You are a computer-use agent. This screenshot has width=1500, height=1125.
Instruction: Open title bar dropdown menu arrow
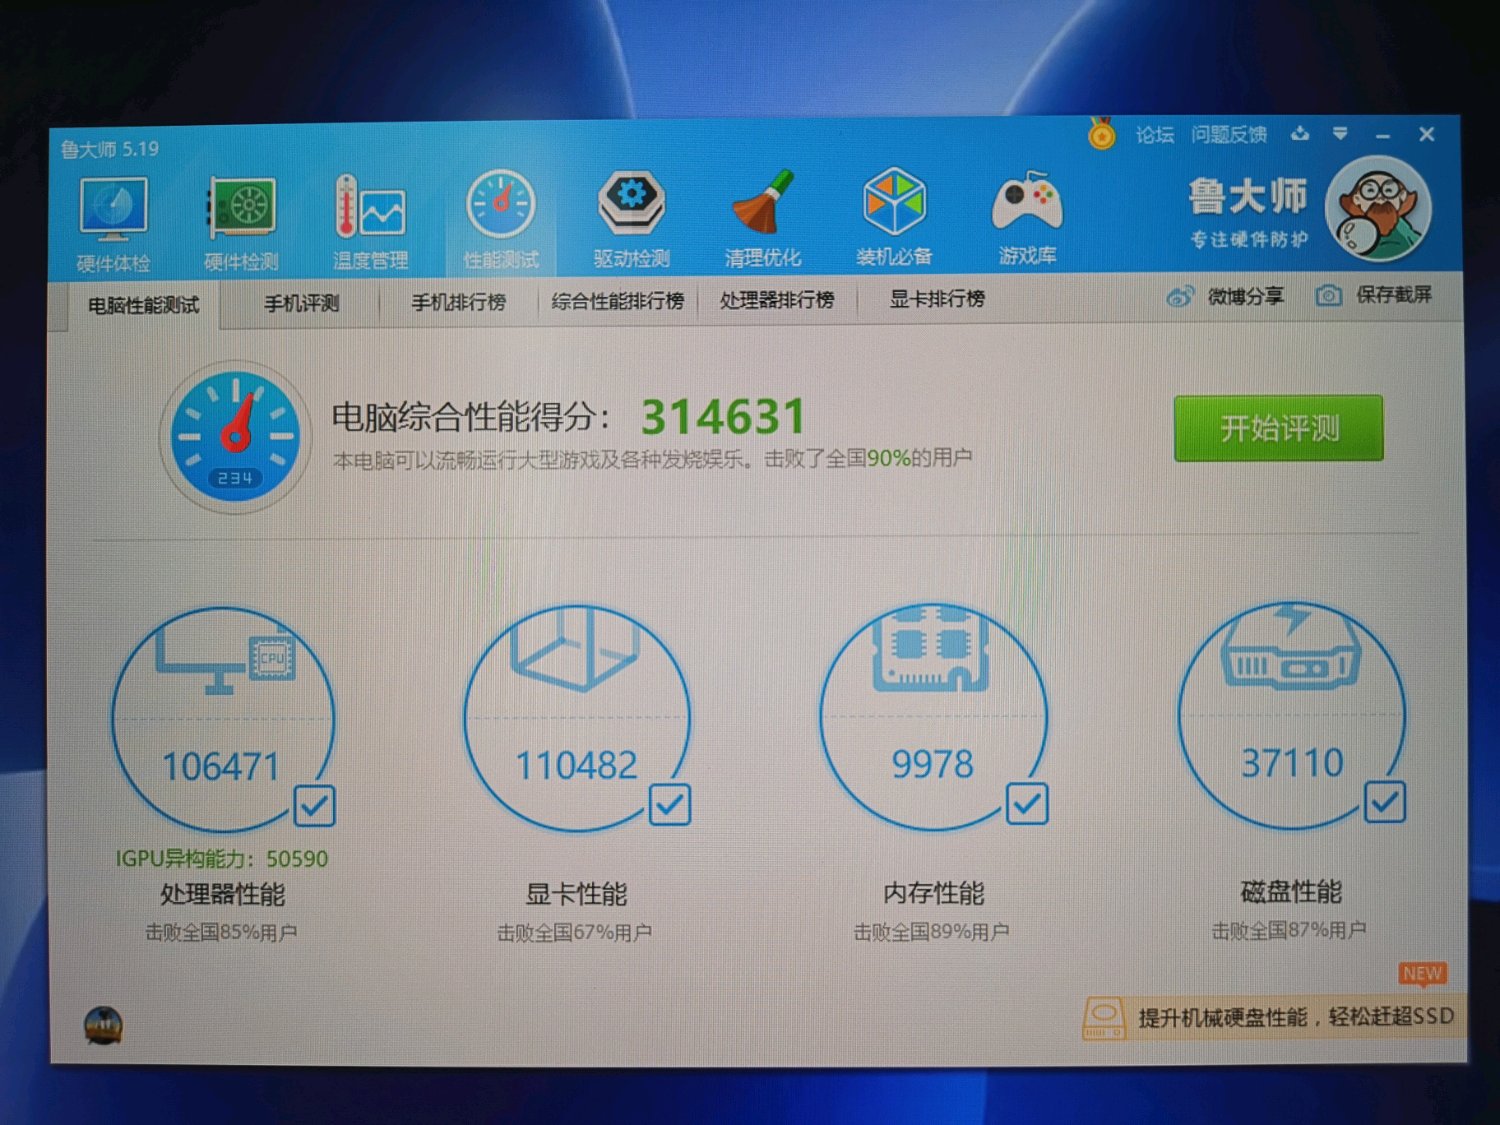click(1340, 133)
